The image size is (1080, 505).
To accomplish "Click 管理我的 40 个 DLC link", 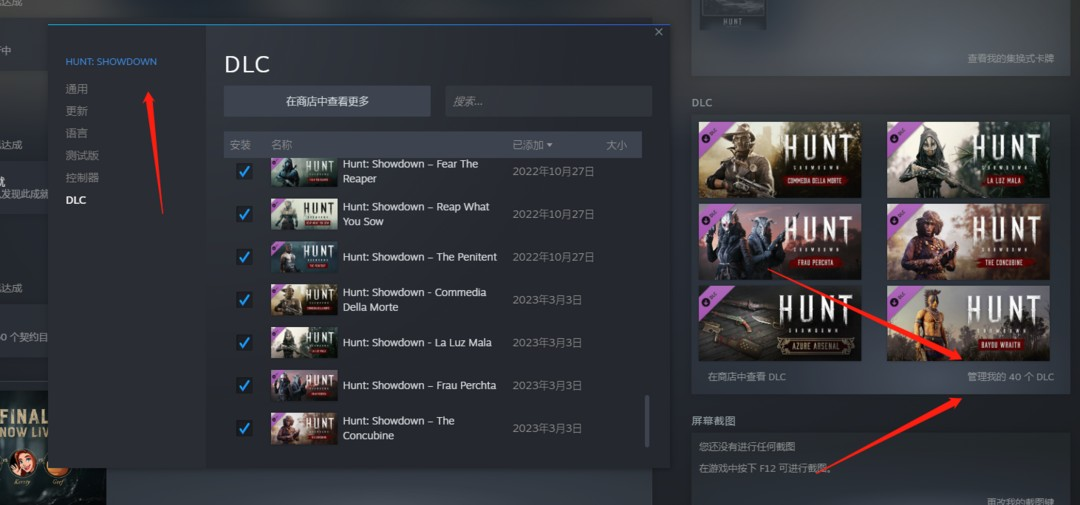I will tap(1009, 377).
